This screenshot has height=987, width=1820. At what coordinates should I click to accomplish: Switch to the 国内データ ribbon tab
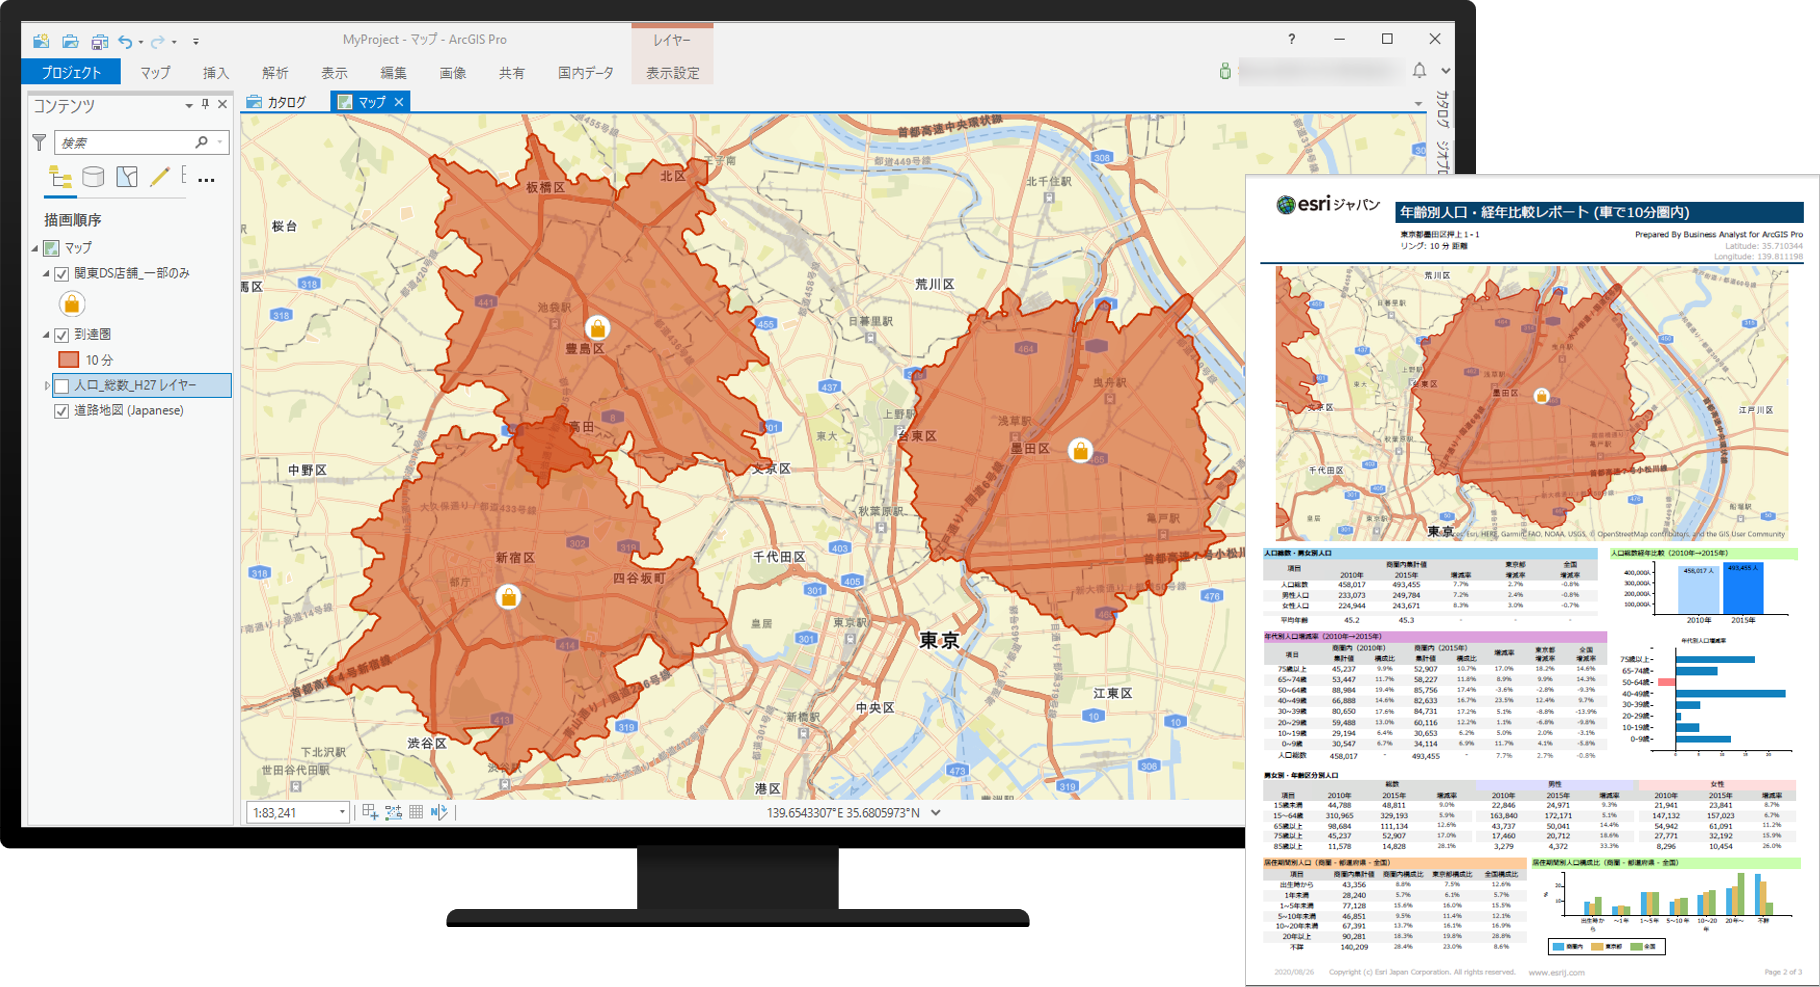click(585, 72)
